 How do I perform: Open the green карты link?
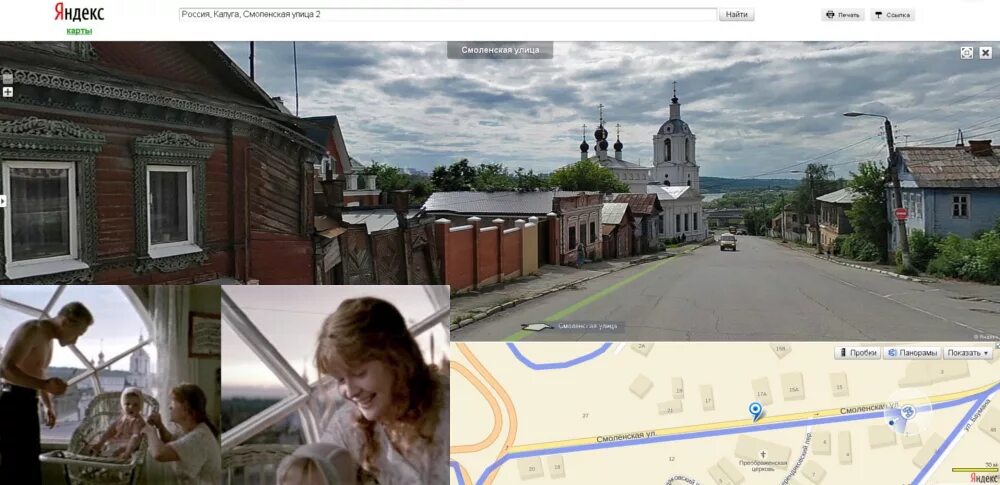point(79,31)
